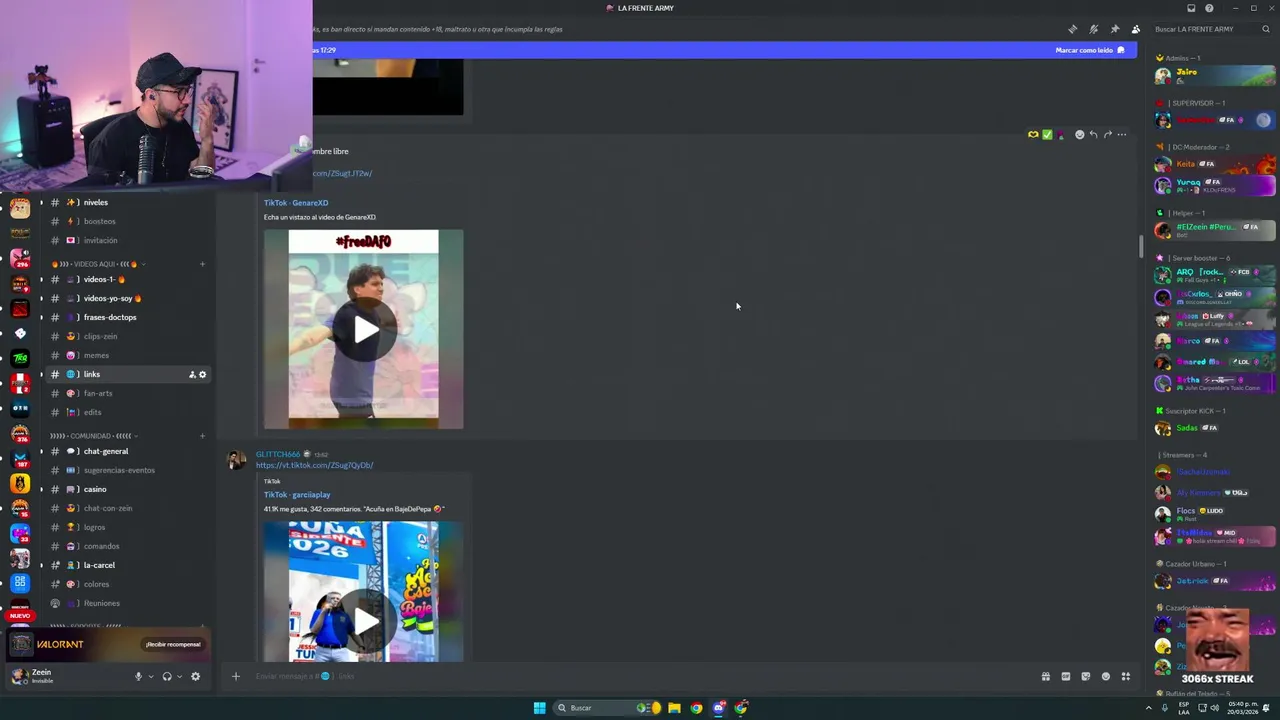Open the gift icon in message bar
This screenshot has width=1280, height=720.
[x=1046, y=676]
